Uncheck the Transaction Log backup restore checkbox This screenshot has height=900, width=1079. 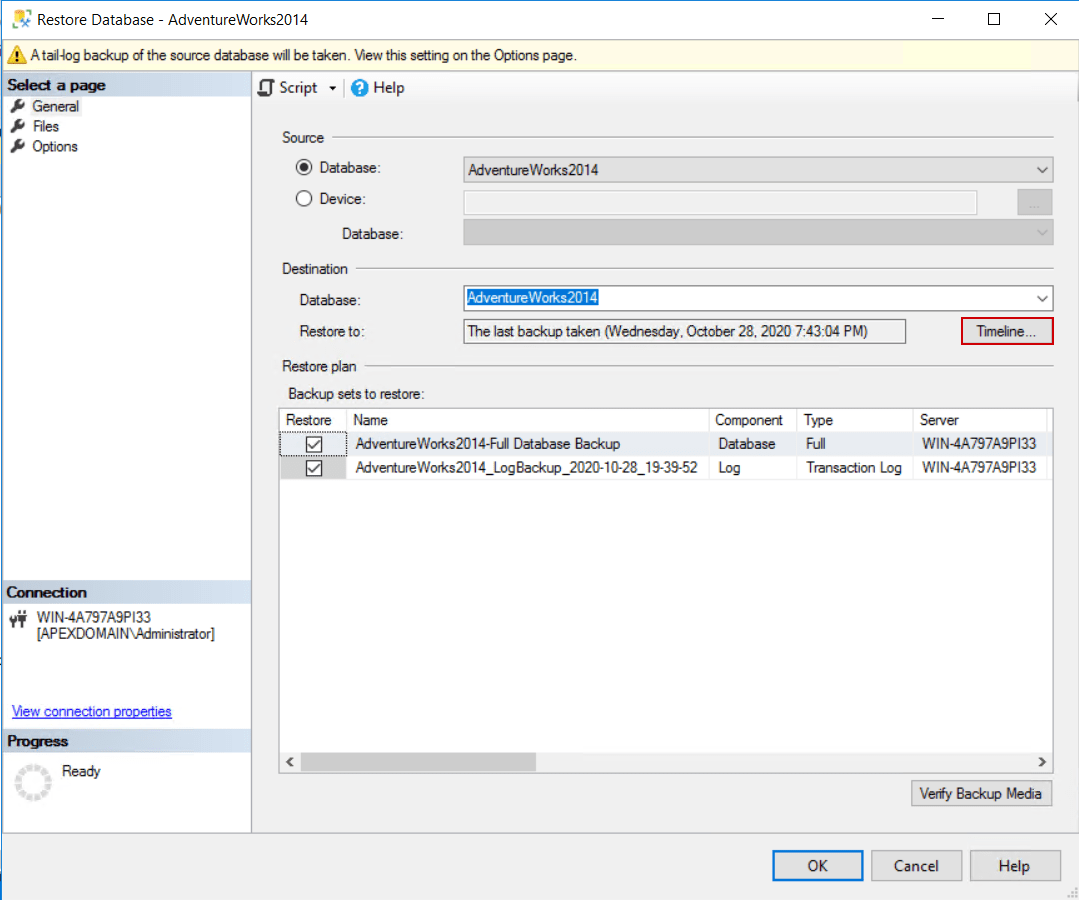313,467
